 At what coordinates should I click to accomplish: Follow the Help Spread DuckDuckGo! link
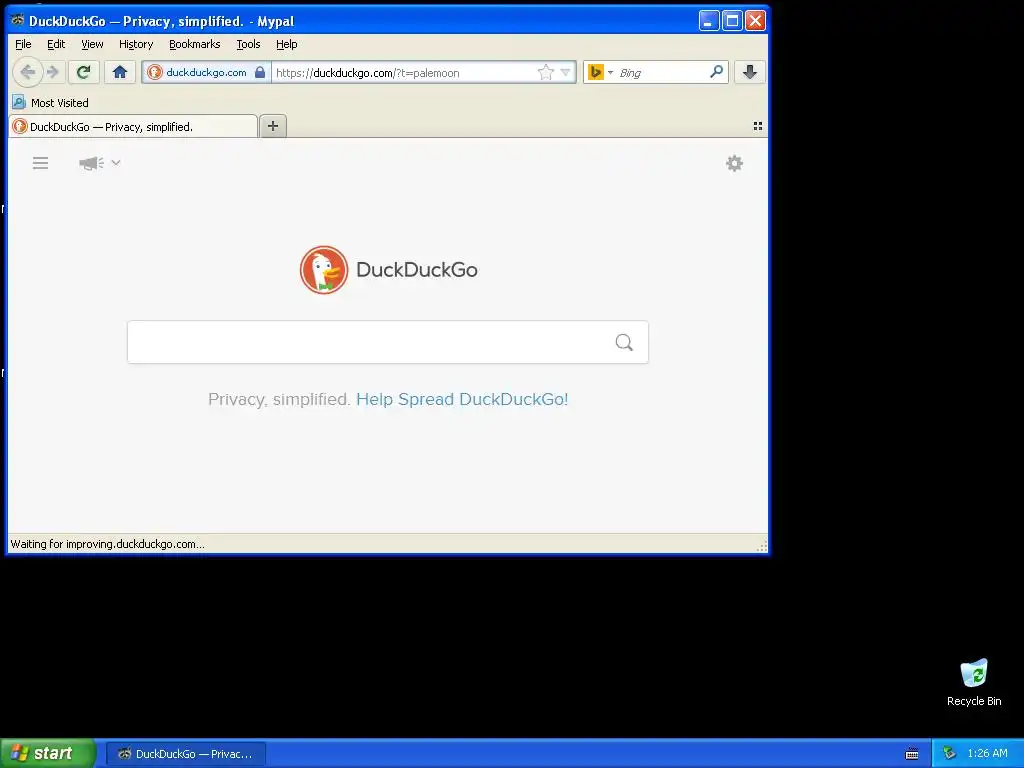(462, 399)
